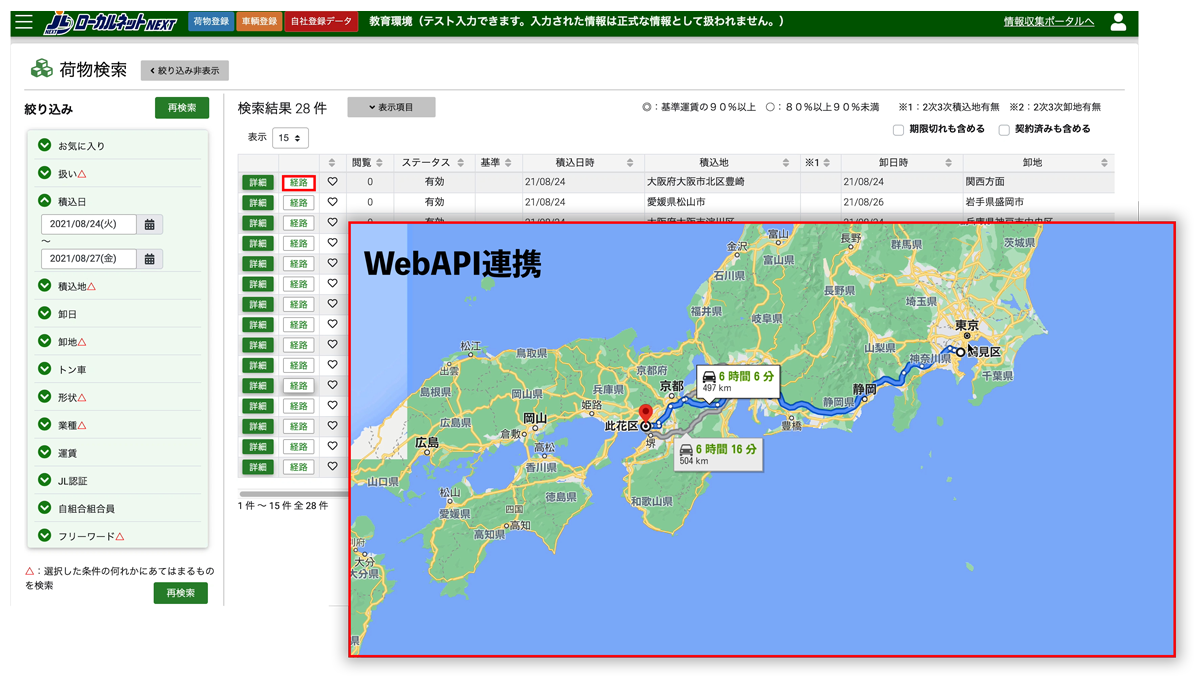Select the 6時間6分 497 km route label

pyautogui.click(x=738, y=381)
